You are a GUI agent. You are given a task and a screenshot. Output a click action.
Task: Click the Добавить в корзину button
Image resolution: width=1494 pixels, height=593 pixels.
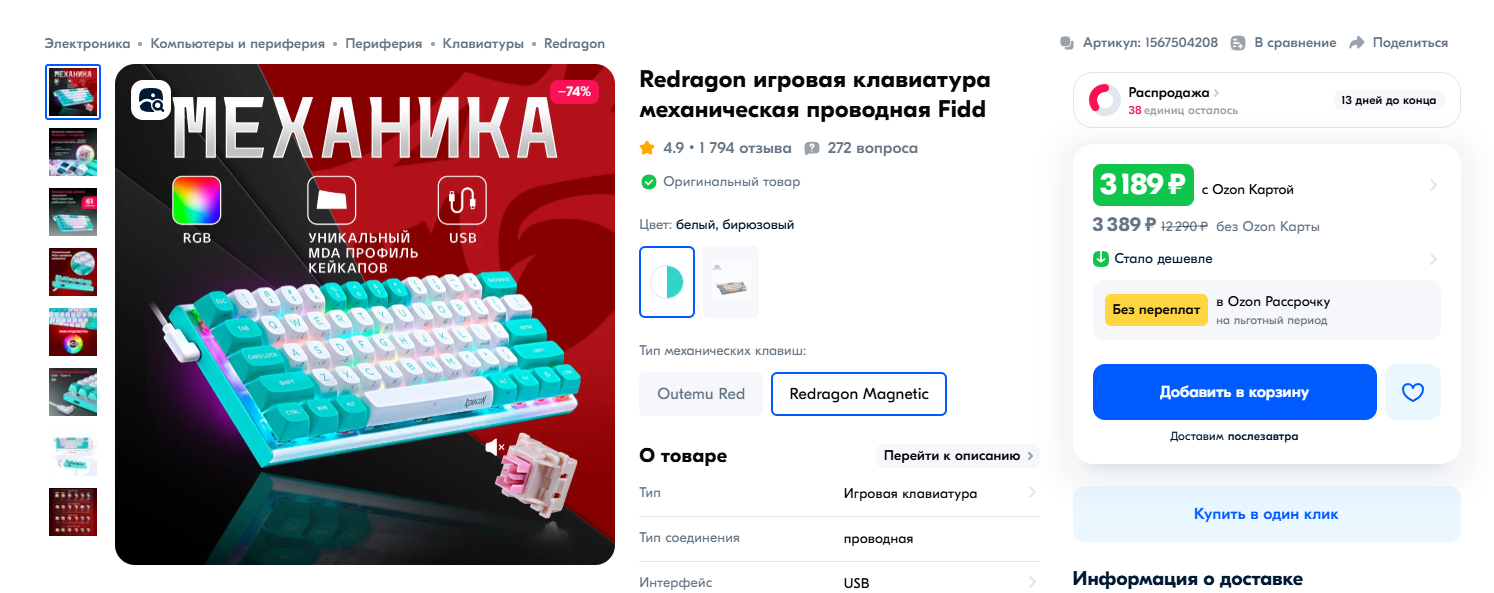(x=1234, y=392)
